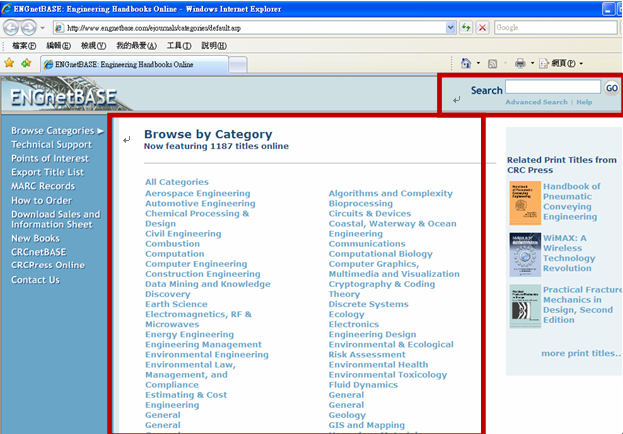The image size is (623, 434).
Task: Expand the Home icon dropdown arrow
Action: click(478, 63)
